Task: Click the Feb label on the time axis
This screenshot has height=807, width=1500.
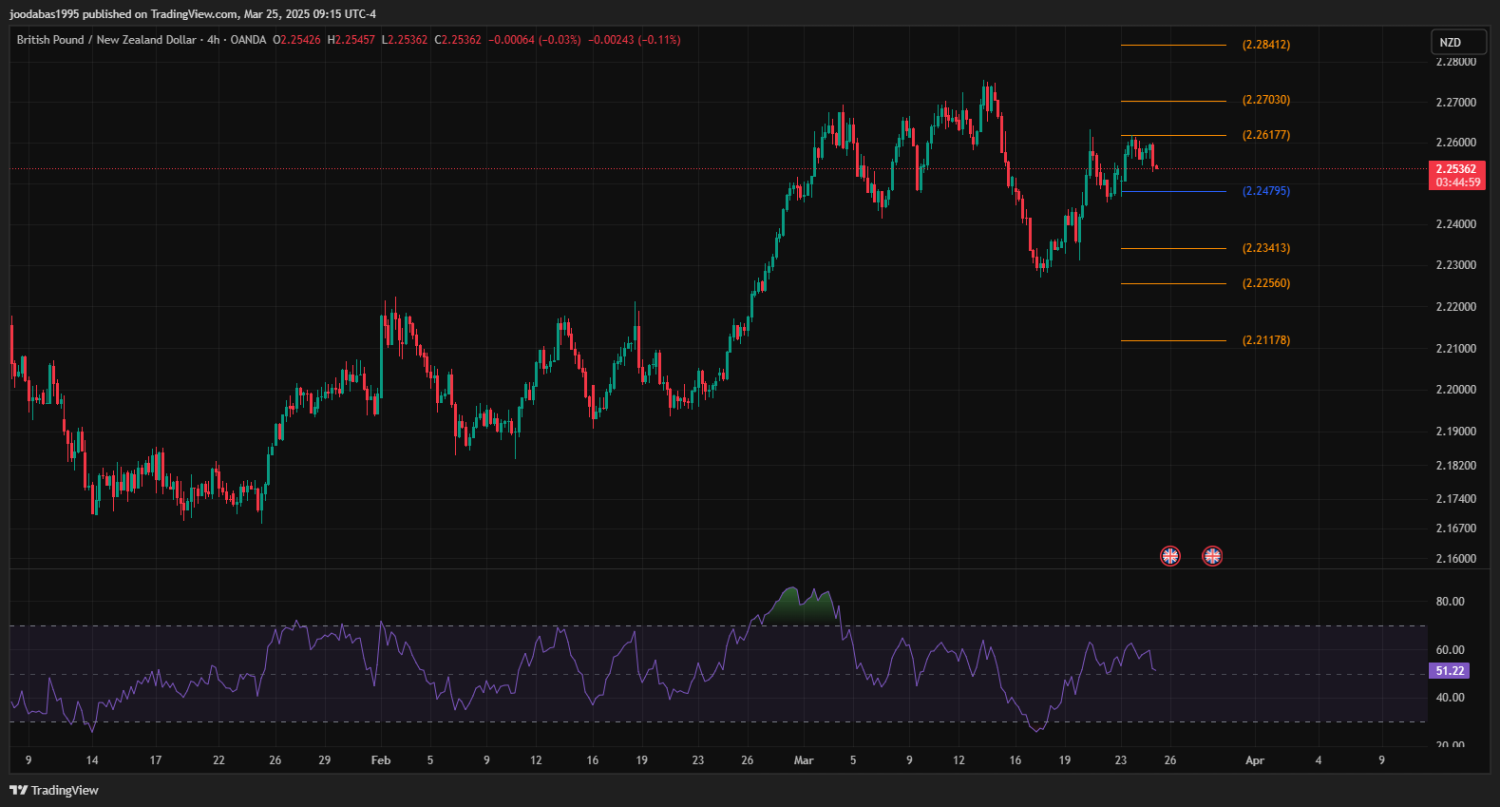Action: coord(381,760)
